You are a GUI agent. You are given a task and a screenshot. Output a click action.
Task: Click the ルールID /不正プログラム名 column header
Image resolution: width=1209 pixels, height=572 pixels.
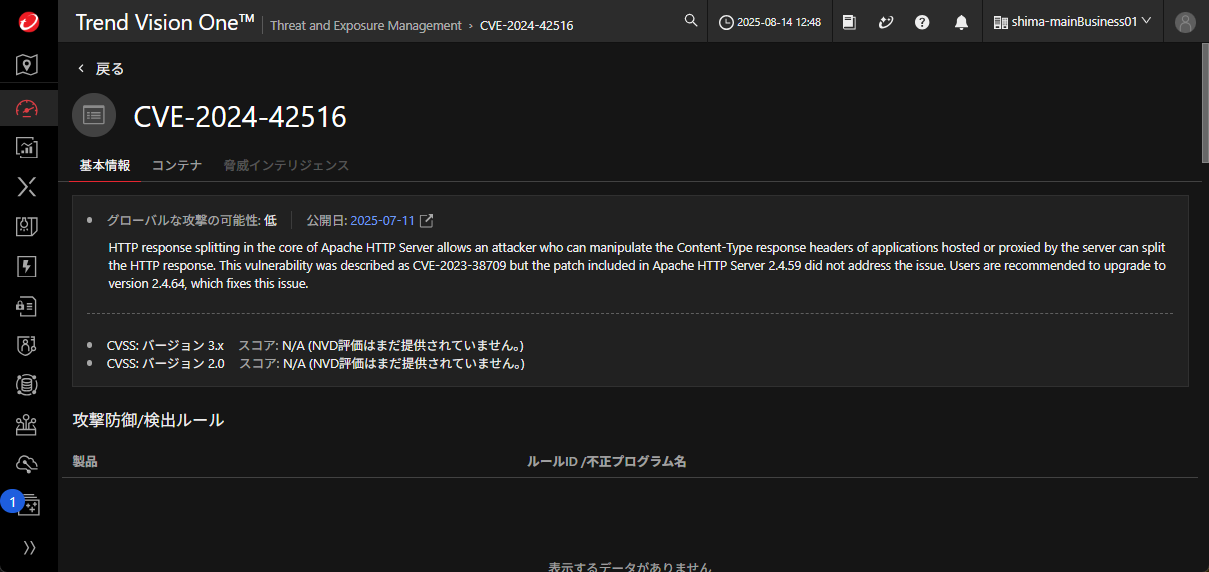(607, 462)
